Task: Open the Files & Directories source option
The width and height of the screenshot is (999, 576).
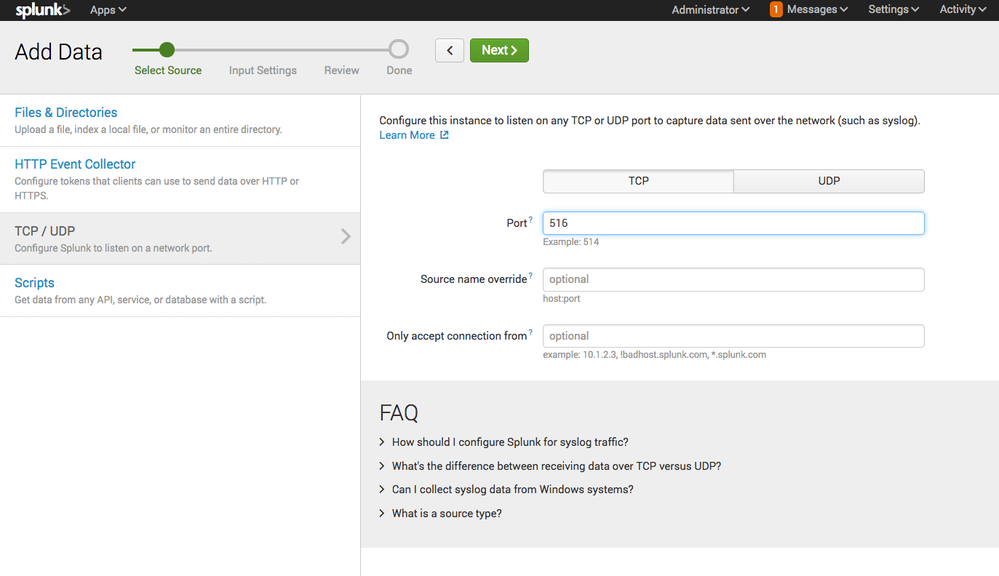Action: pos(65,112)
